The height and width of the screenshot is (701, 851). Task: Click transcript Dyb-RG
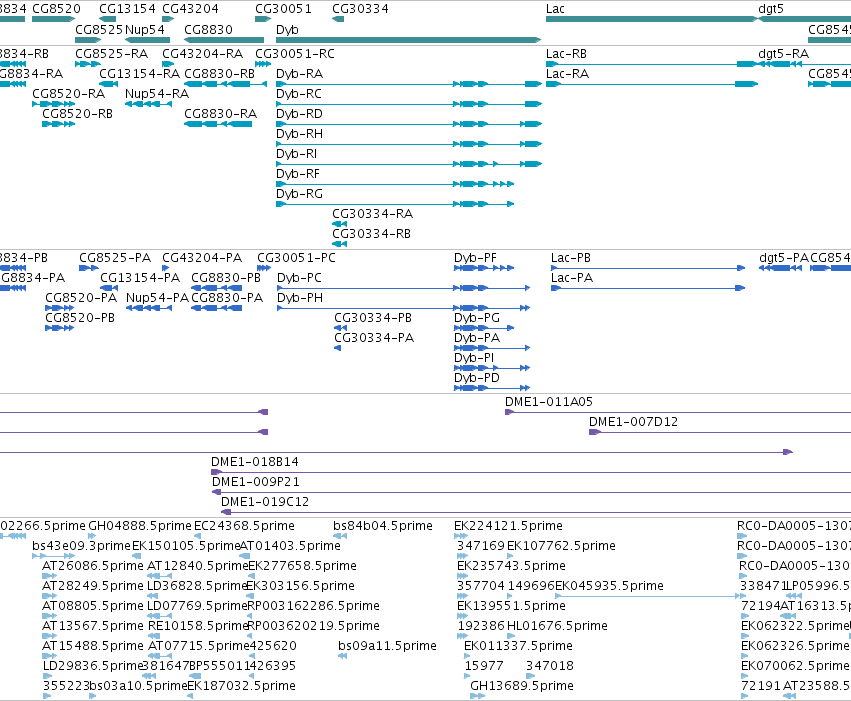[299, 194]
